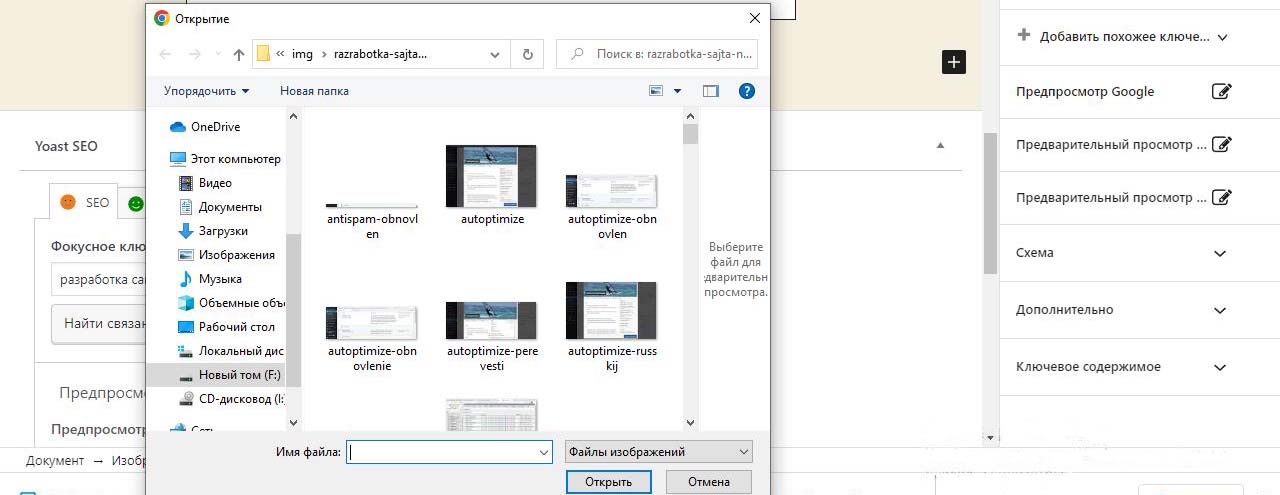This screenshot has height=495, width=1280.
Task: Select the autoptimize image thumbnail
Action: pyautogui.click(x=491, y=177)
